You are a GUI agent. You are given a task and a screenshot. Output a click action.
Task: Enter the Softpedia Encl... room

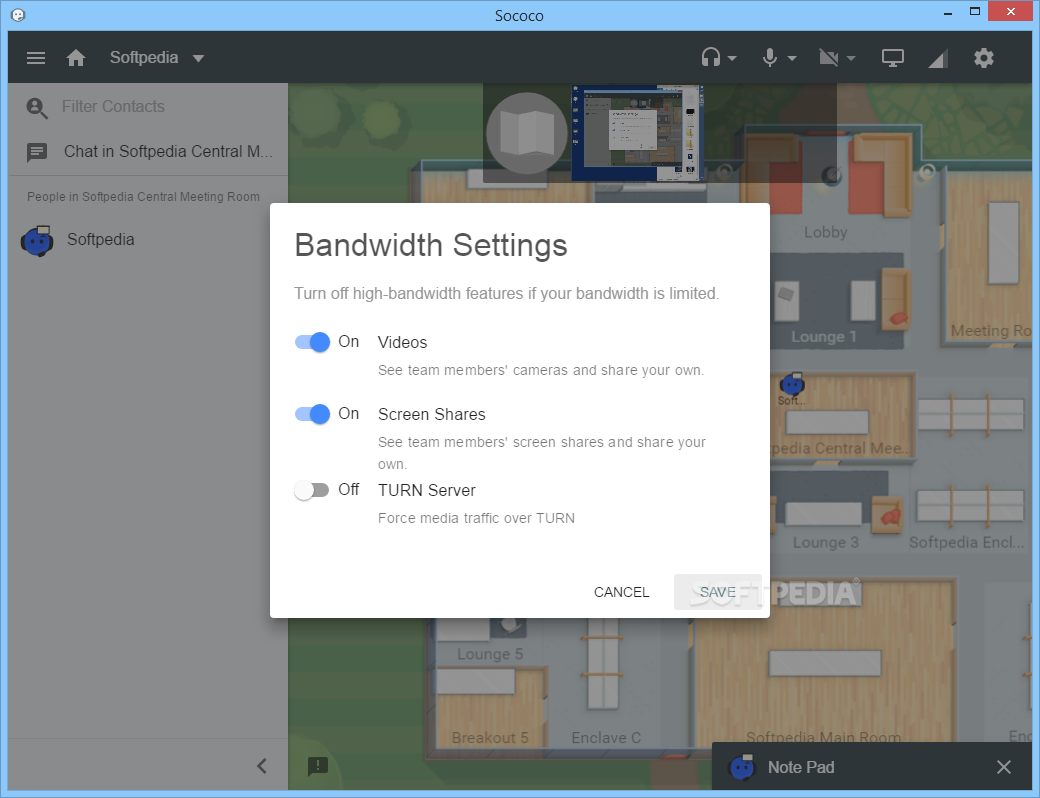click(966, 543)
